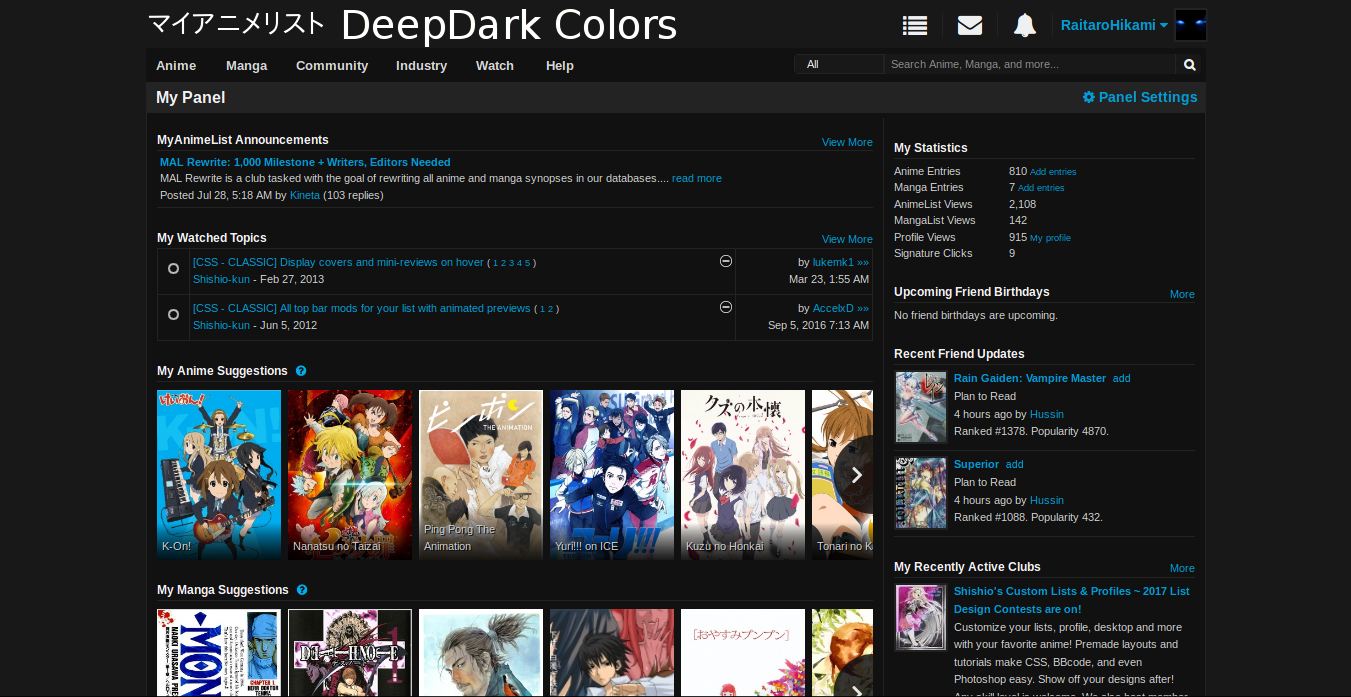The width and height of the screenshot is (1351, 697).
Task: Open the Watch menu
Action: (495, 65)
